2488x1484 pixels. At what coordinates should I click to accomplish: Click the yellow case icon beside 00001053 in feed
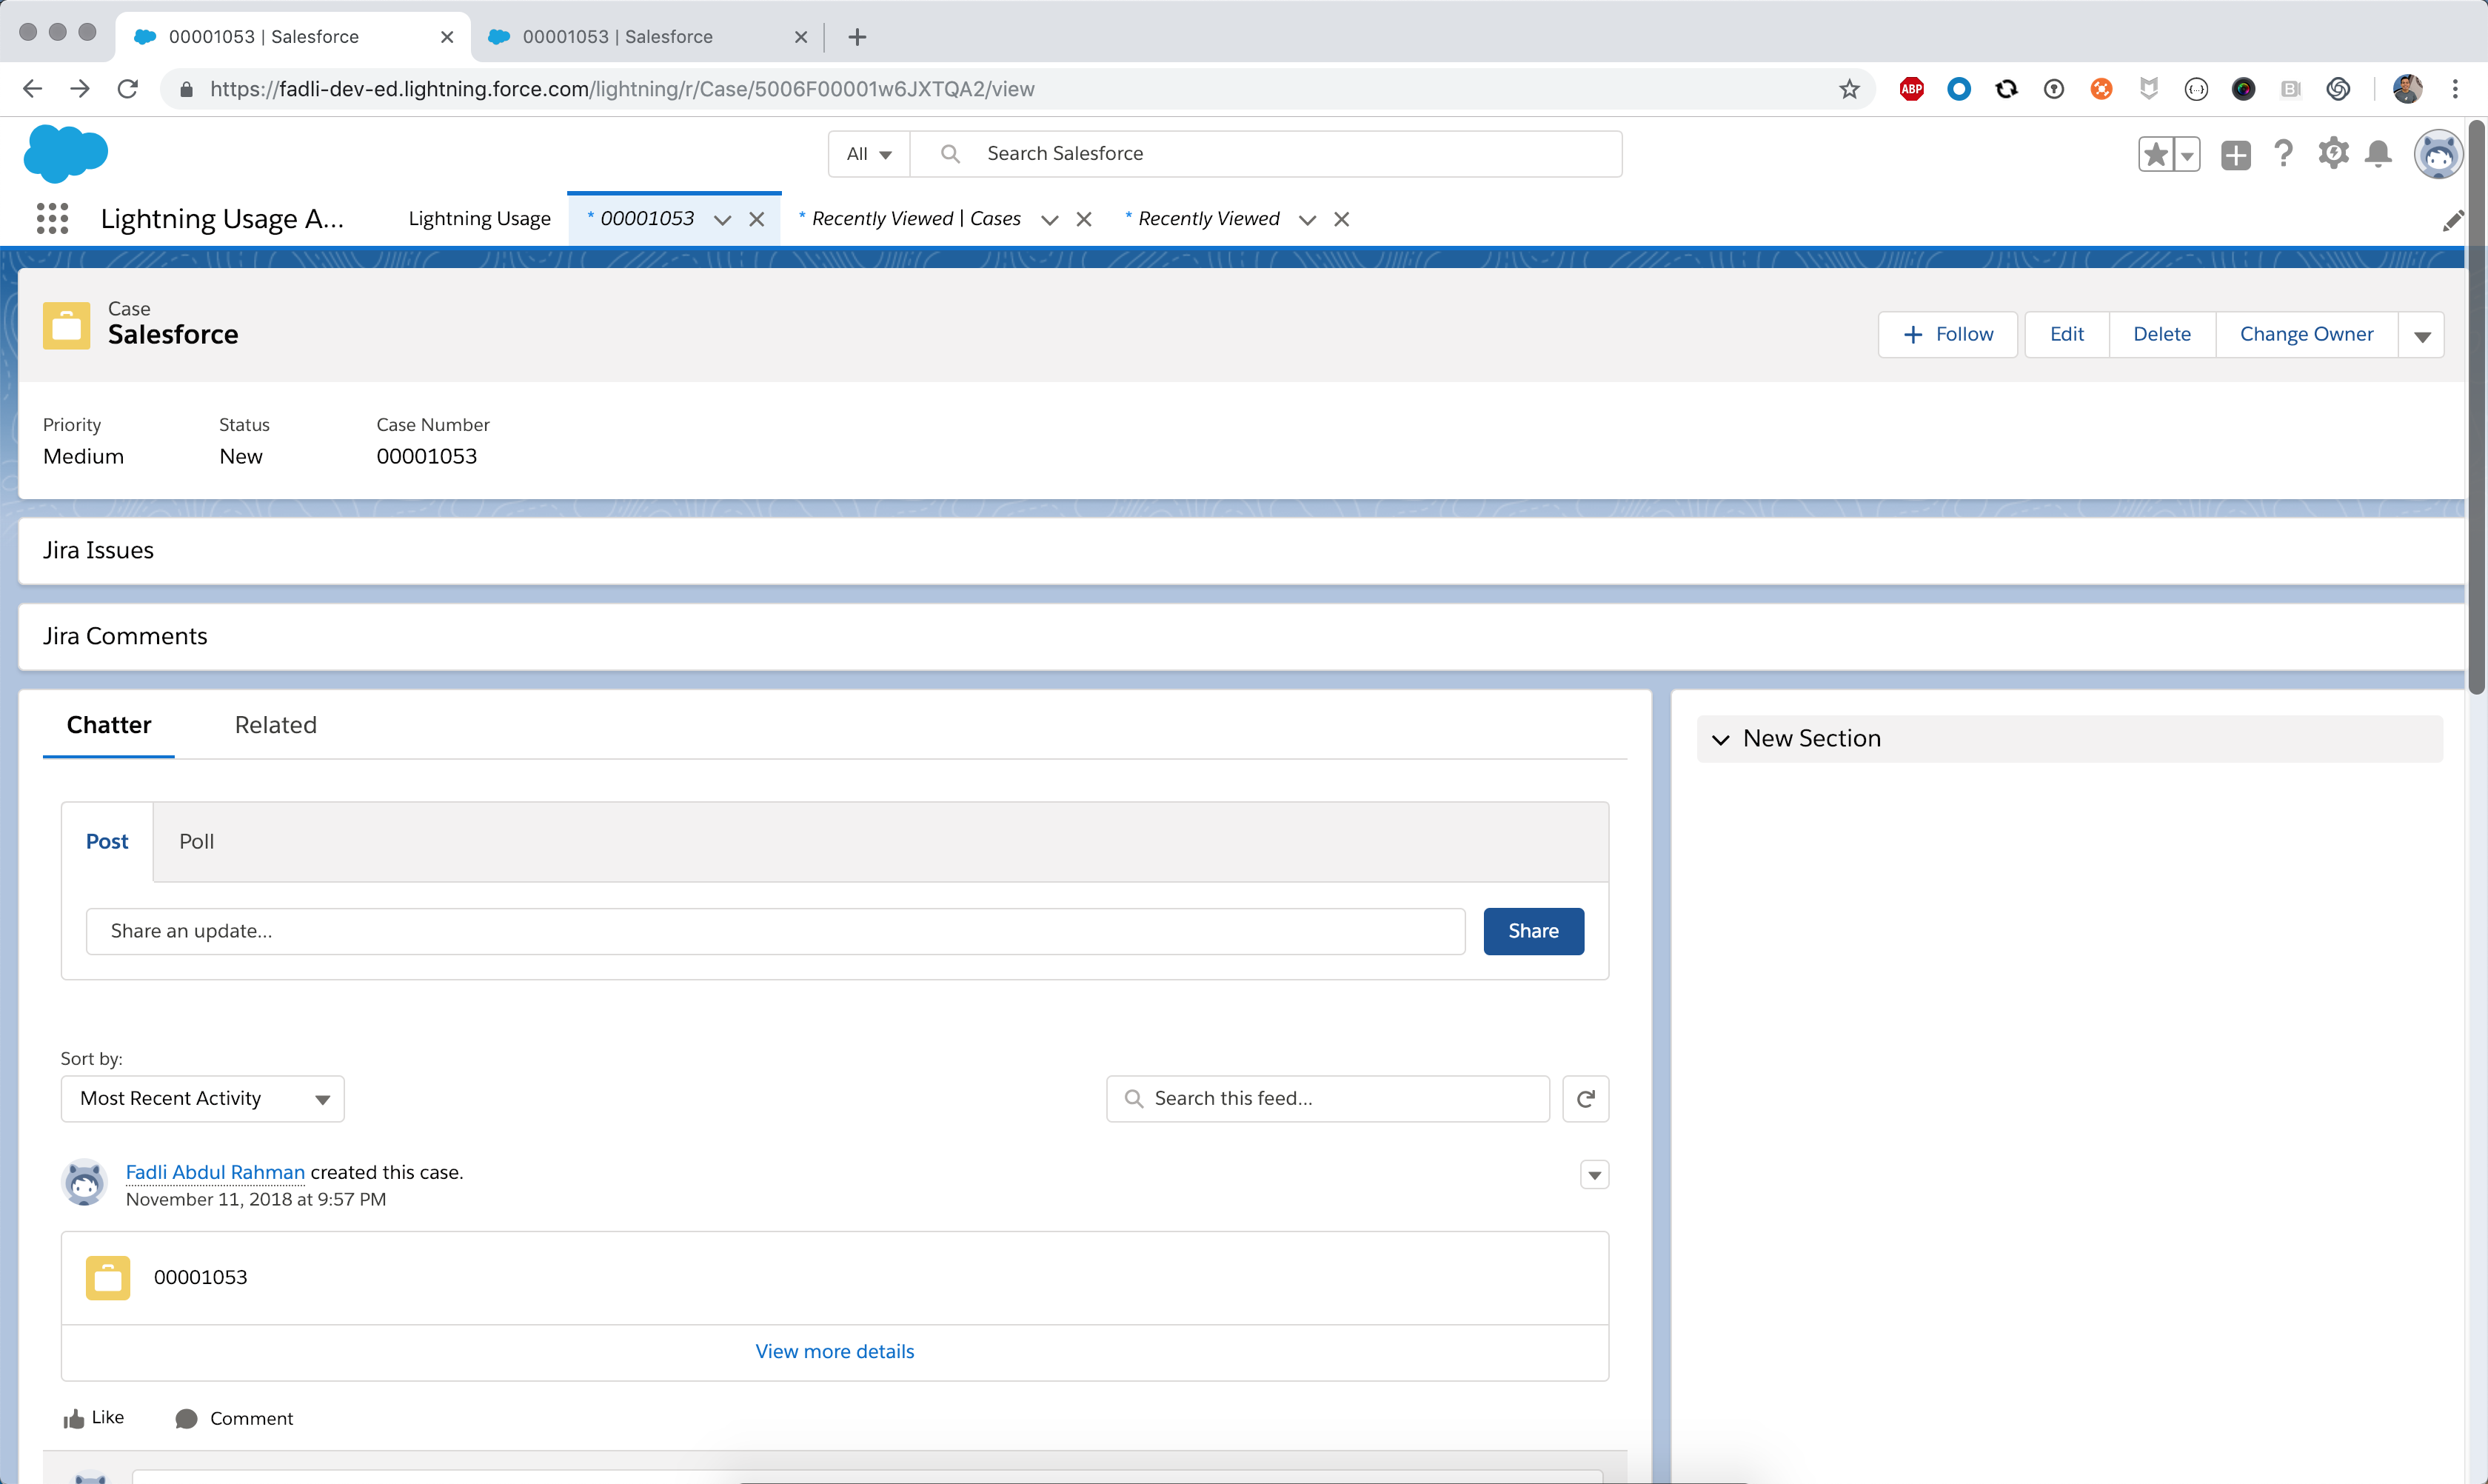point(108,1277)
